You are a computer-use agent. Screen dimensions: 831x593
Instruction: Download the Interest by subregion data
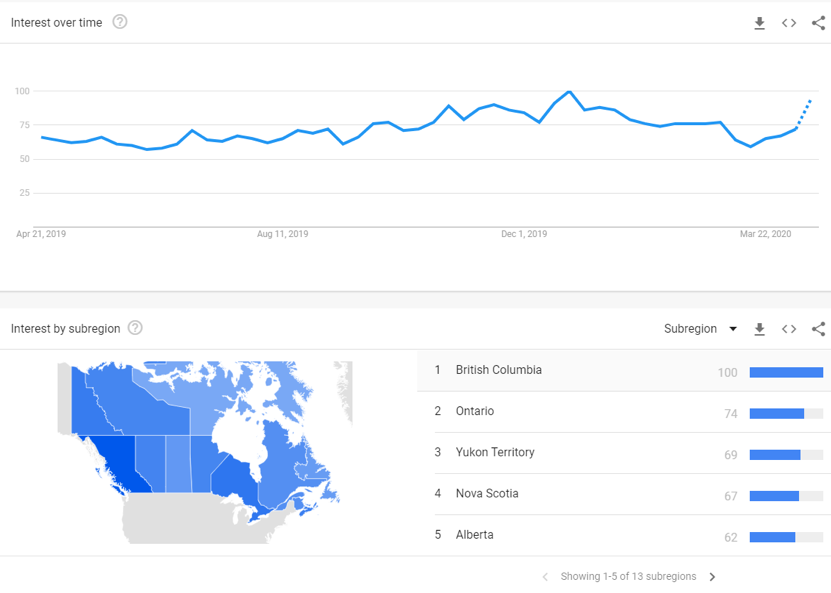tap(759, 329)
